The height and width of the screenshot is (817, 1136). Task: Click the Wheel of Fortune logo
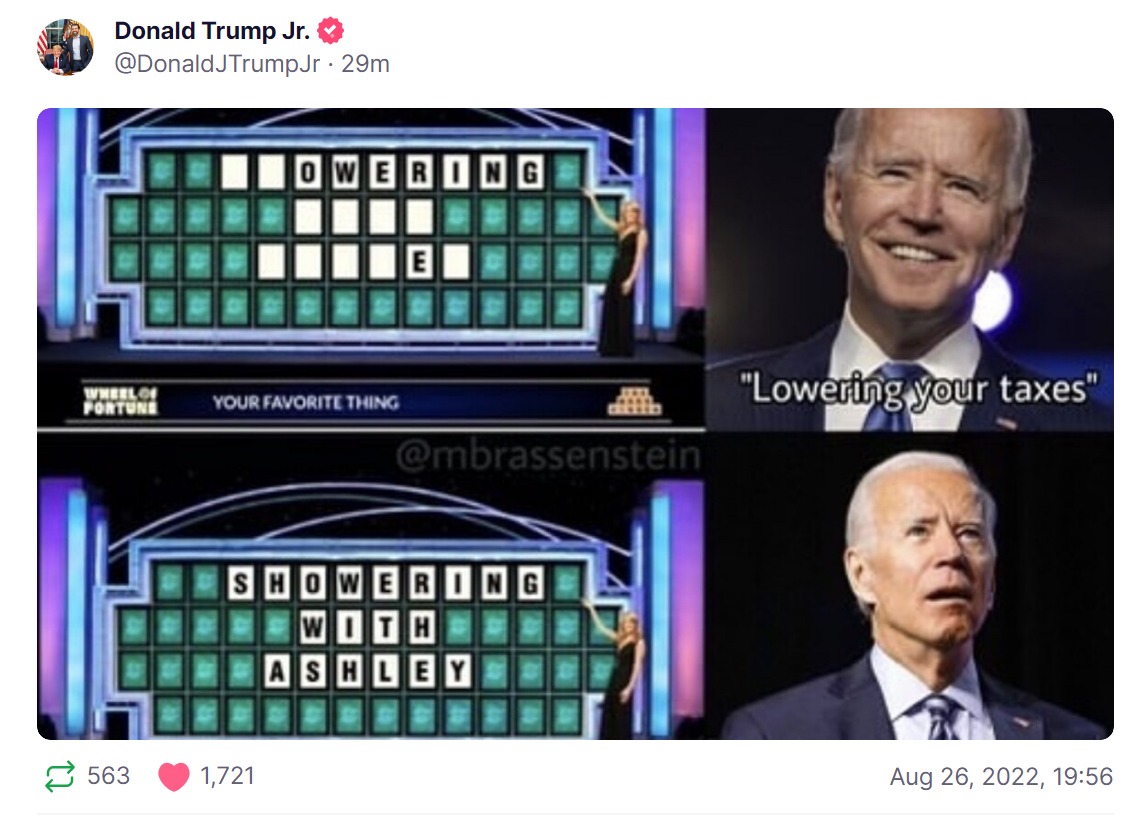pos(120,402)
